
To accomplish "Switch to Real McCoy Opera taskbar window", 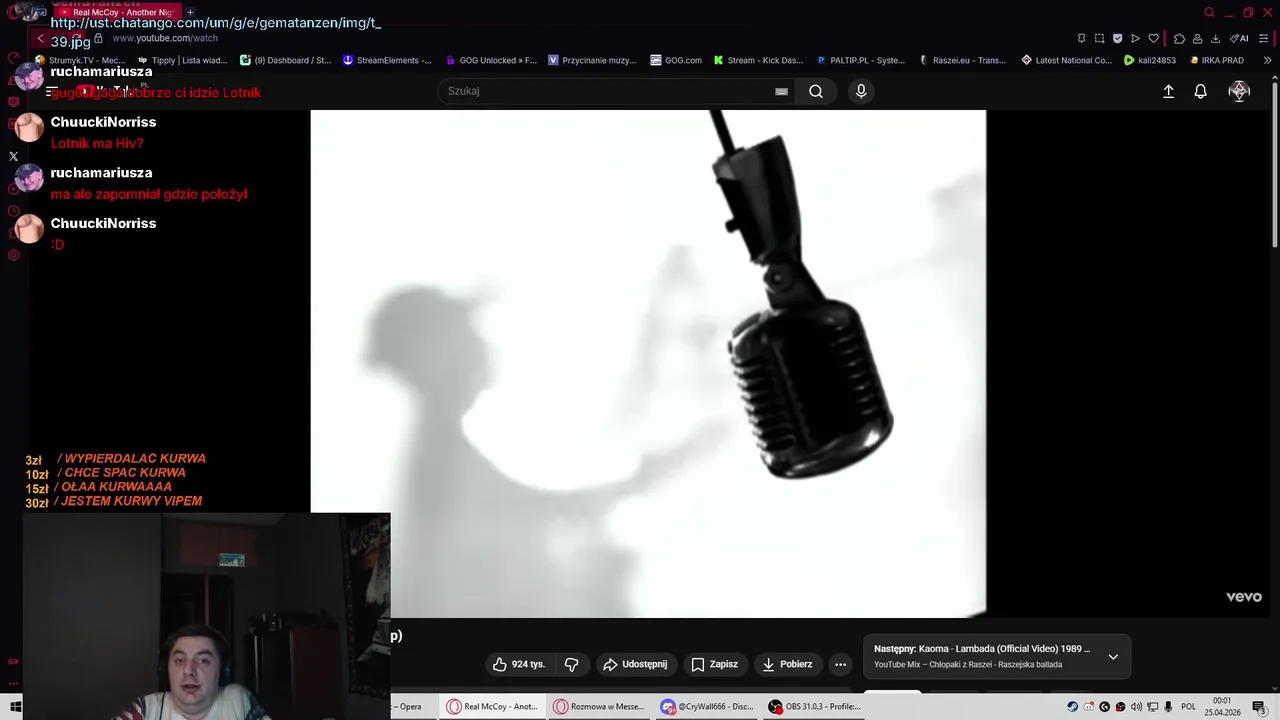I will click(x=493, y=706).
